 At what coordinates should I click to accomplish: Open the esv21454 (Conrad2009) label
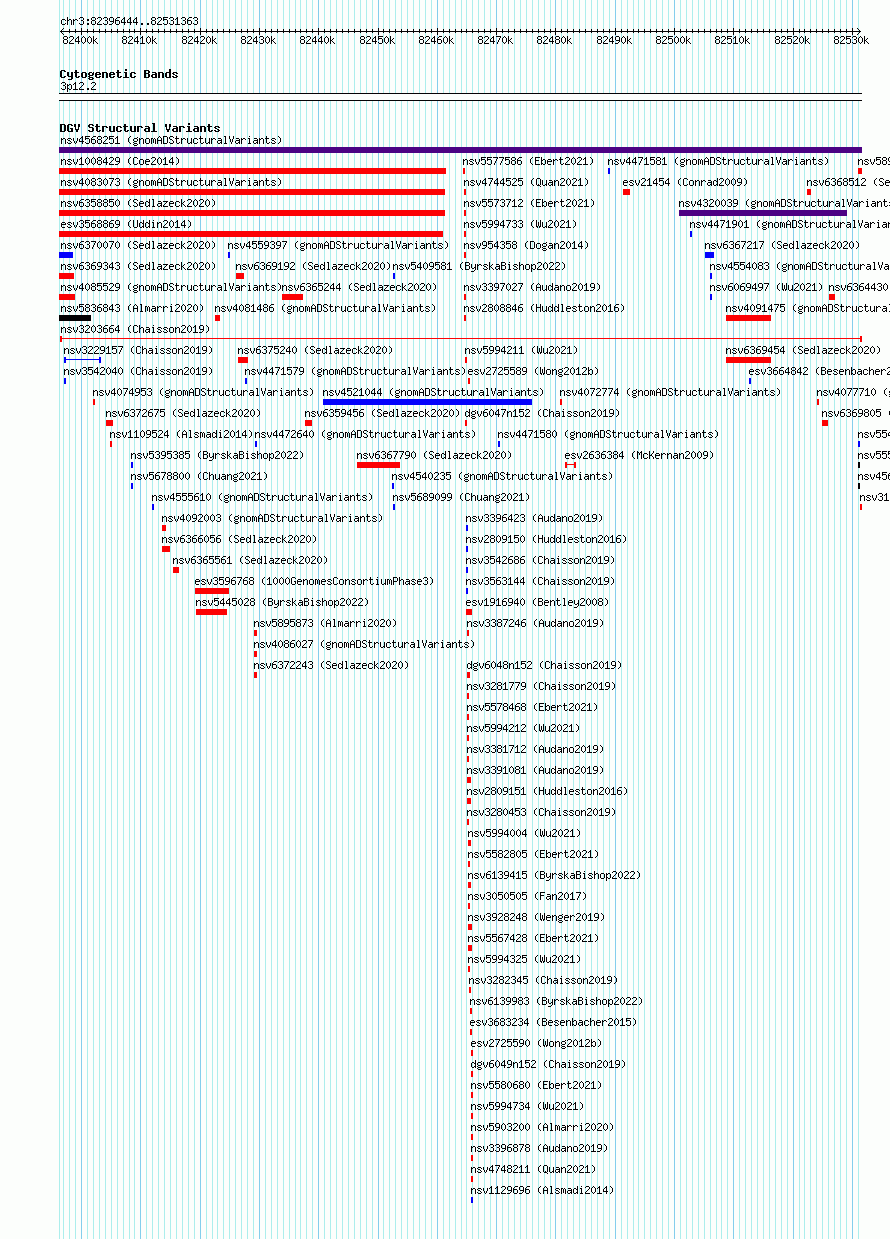(685, 182)
